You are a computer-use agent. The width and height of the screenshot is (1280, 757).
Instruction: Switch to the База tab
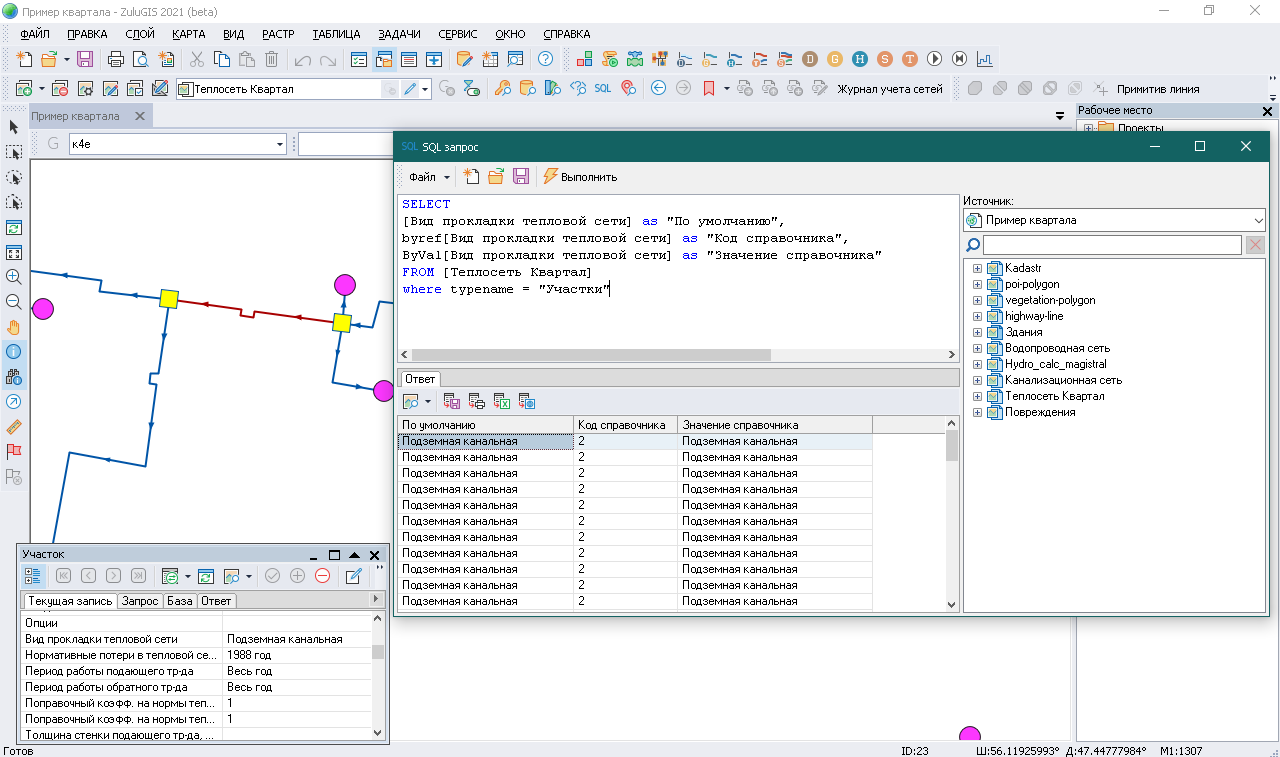180,601
